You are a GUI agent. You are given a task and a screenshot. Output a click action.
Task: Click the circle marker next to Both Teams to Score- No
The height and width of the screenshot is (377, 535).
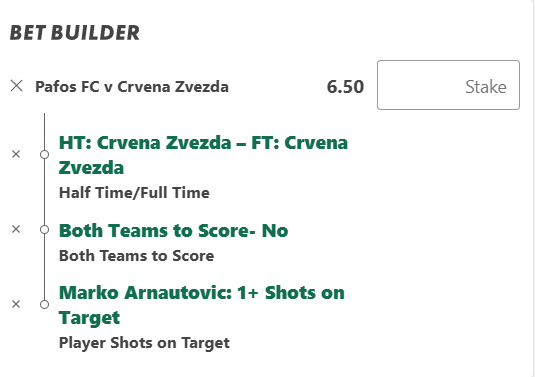point(44,230)
